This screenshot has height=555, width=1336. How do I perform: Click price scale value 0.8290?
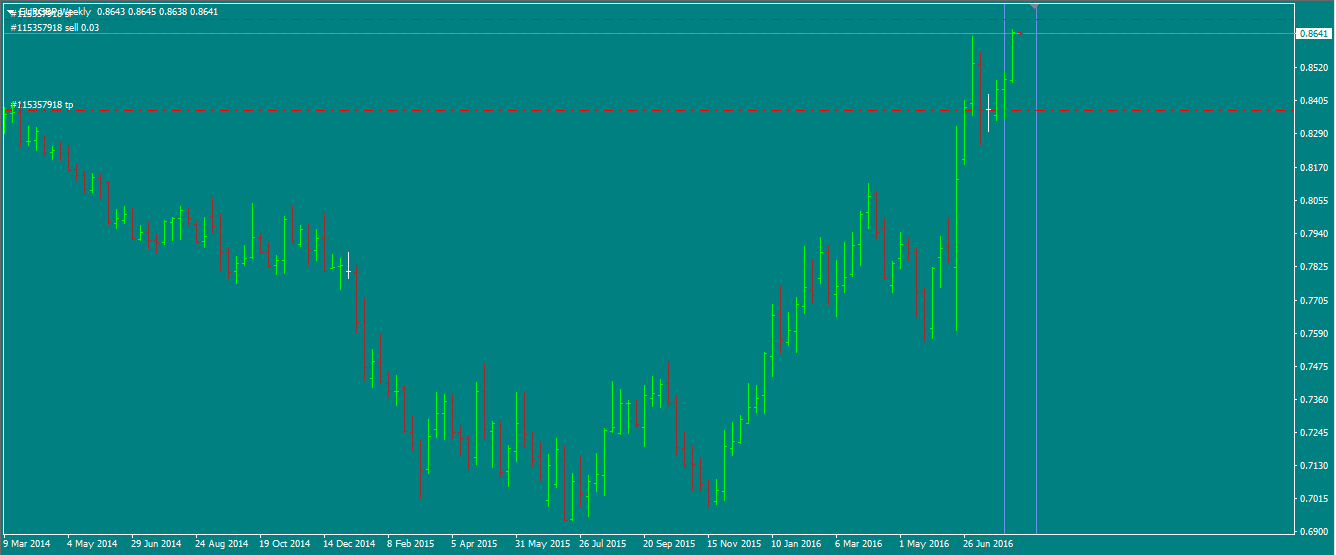(1313, 134)
